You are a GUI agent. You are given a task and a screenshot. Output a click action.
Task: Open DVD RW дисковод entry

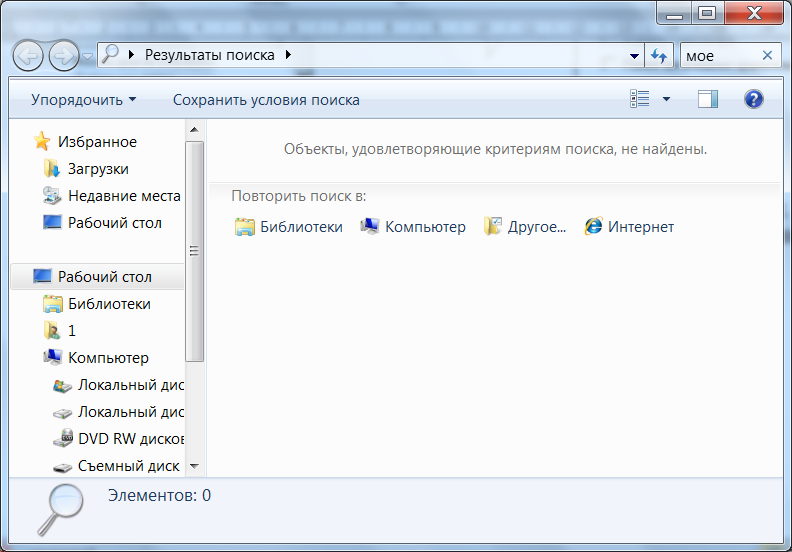tap(131, 439)
